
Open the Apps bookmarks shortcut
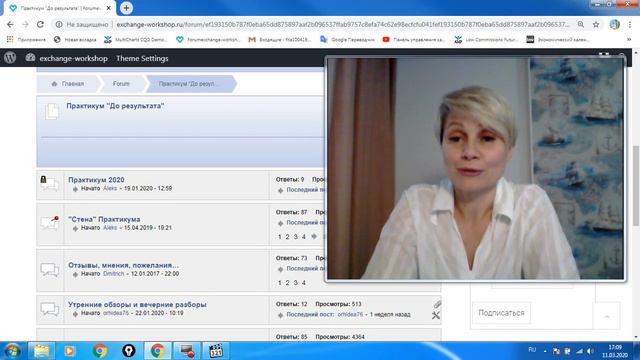[27, 40]
